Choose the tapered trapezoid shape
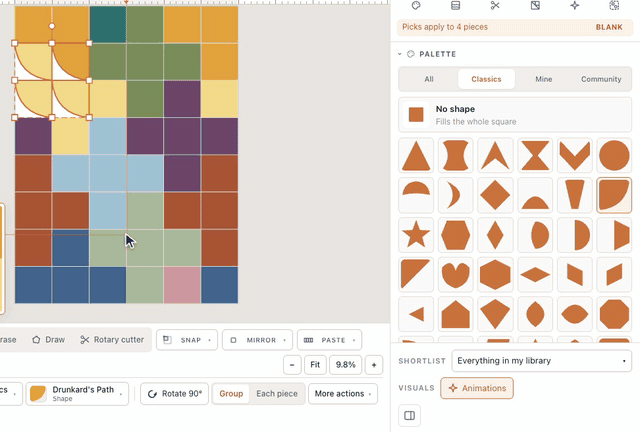The width and height of the screenshot is (640, 432). point(574,195)
